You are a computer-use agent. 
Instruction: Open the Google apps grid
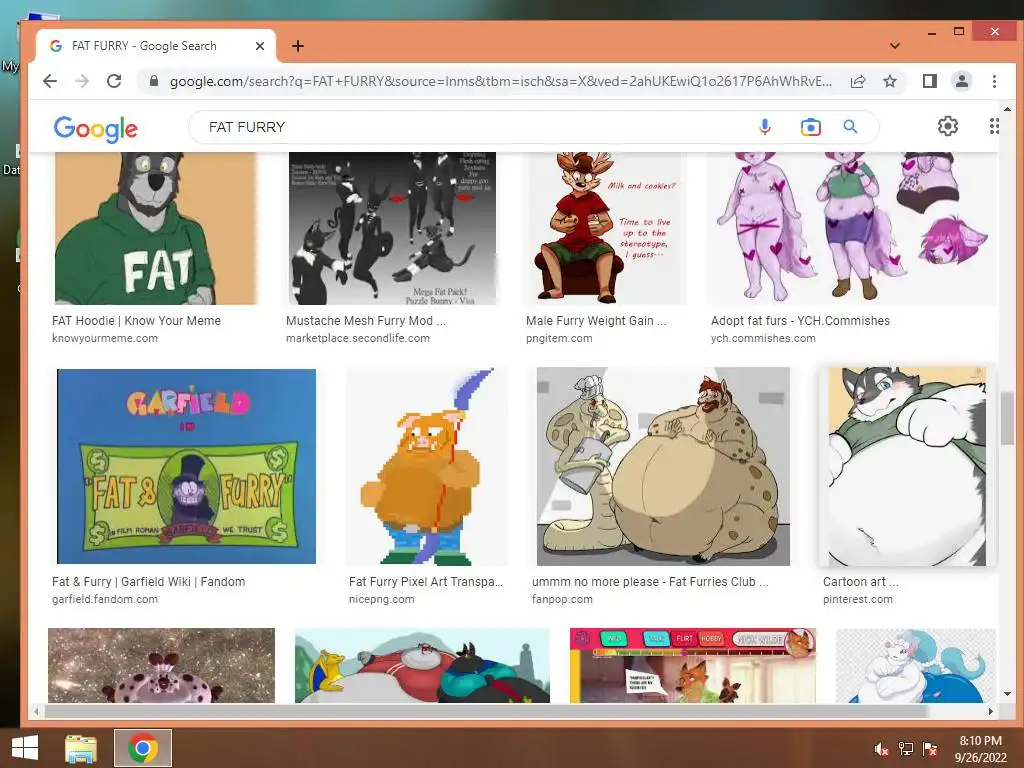[x=993, y=126]
